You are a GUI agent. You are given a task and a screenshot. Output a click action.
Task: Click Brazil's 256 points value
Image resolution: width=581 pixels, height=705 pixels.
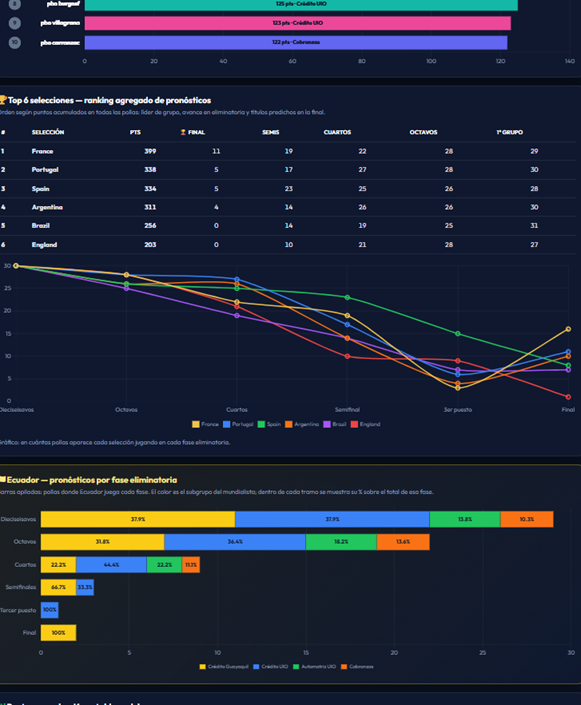point(150,226)
